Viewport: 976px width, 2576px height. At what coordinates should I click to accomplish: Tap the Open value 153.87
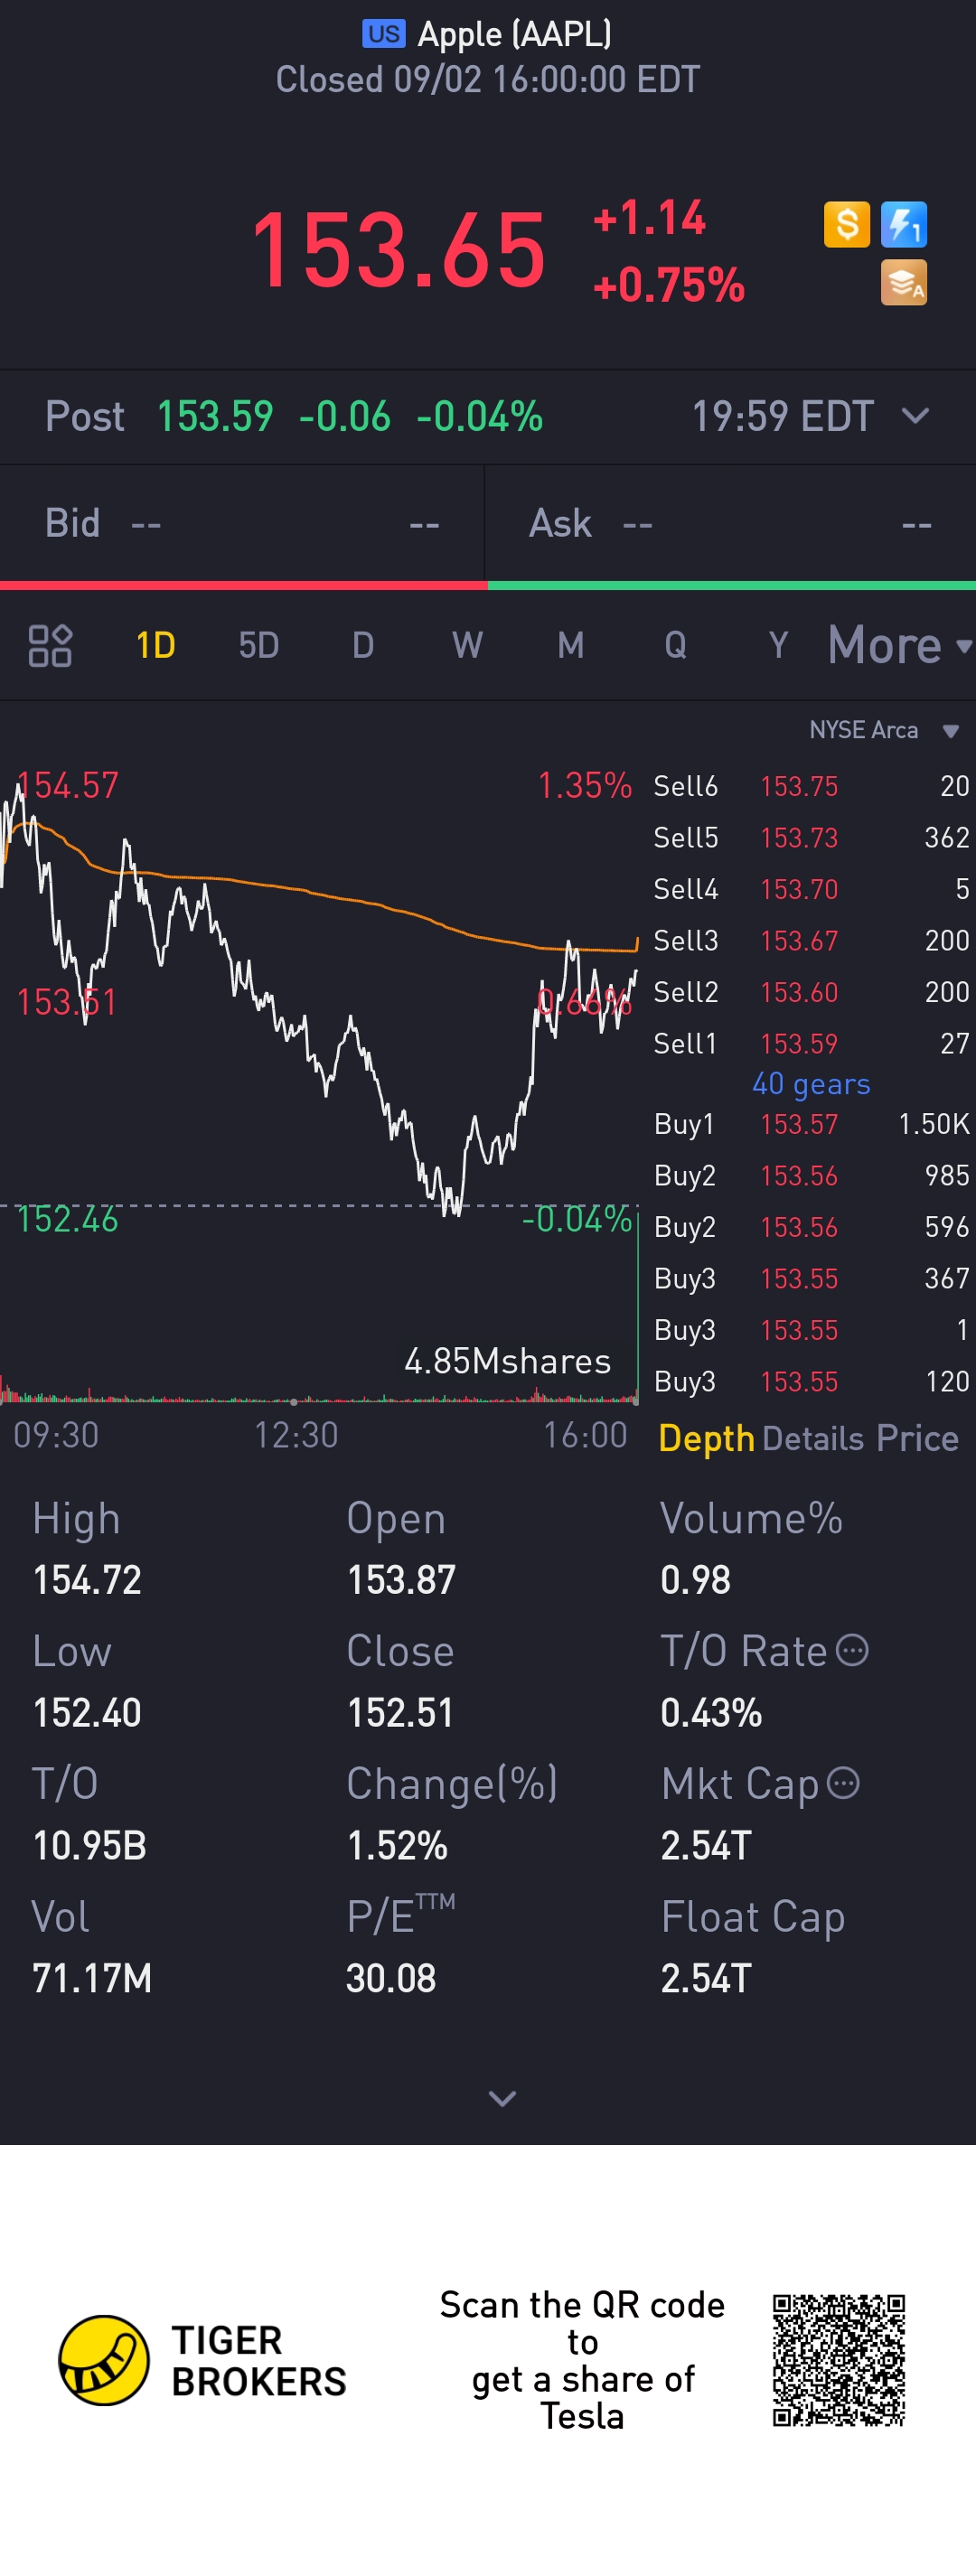(x=401, y=1580)
